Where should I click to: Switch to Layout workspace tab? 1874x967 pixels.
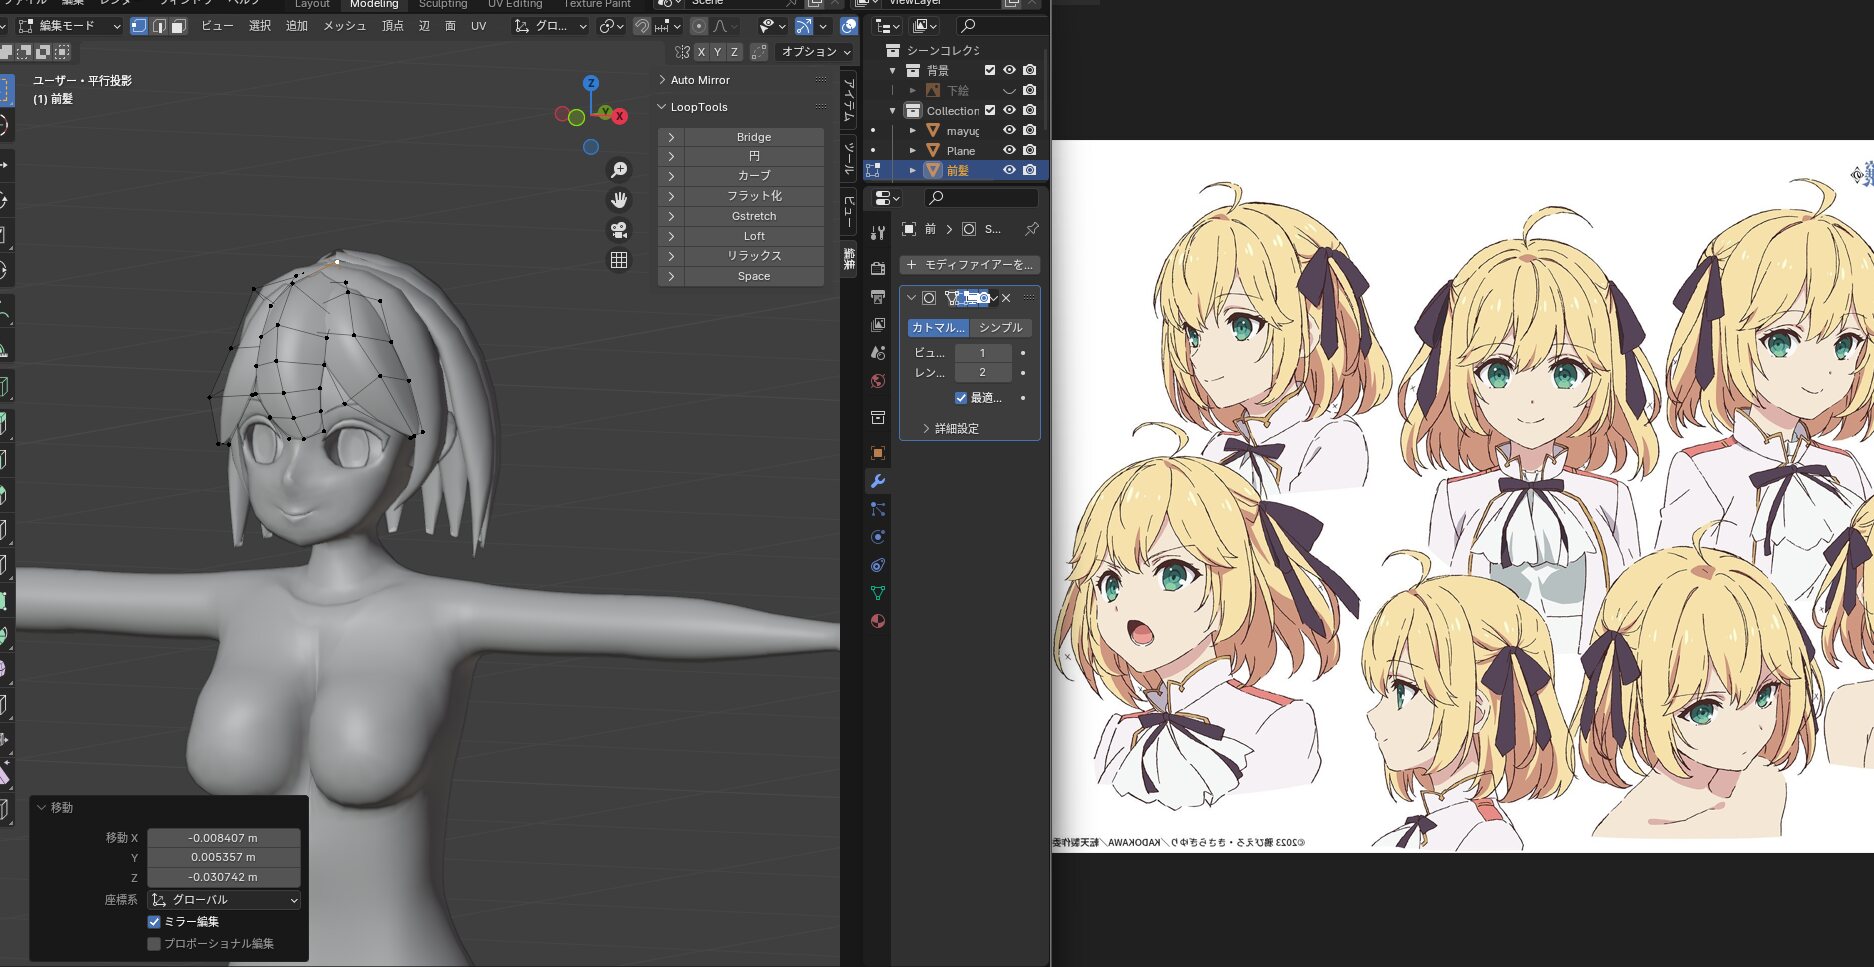point(312,4)
